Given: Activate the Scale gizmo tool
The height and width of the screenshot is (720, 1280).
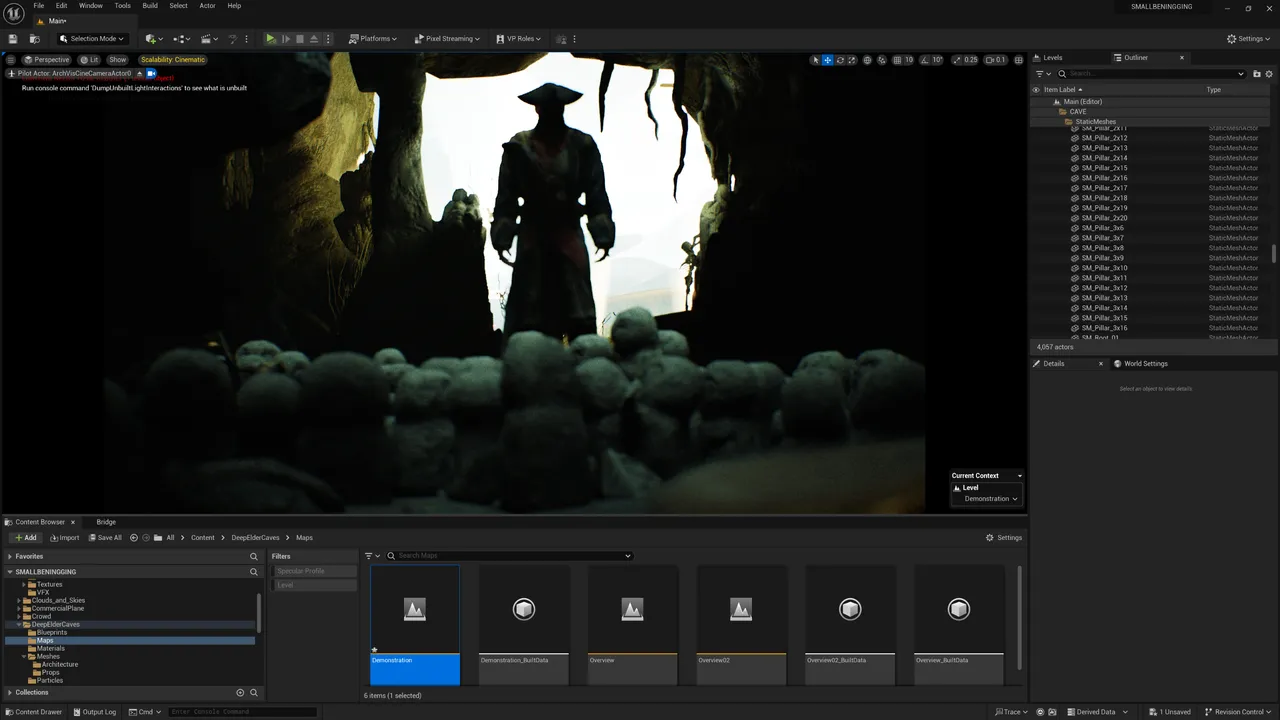Looking at the screenshot, I should [x=851, y=60].
